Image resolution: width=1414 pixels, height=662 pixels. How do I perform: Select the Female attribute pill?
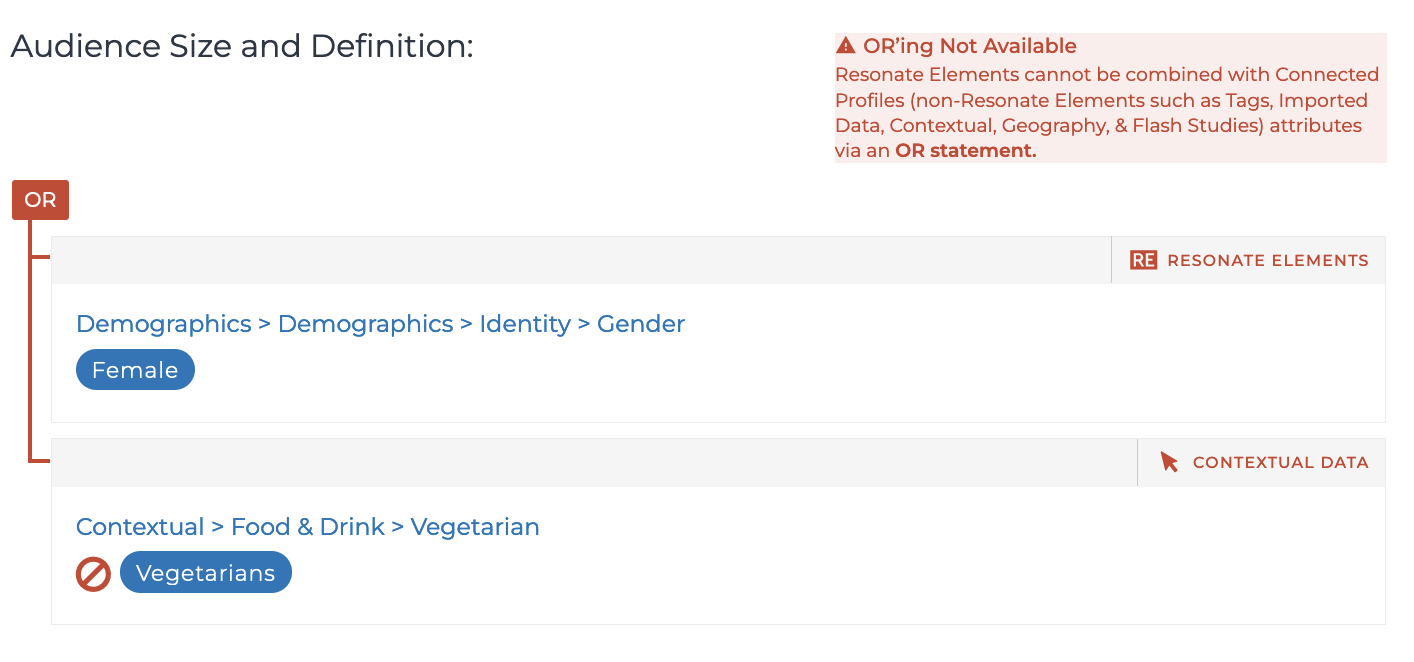point(135,370)
